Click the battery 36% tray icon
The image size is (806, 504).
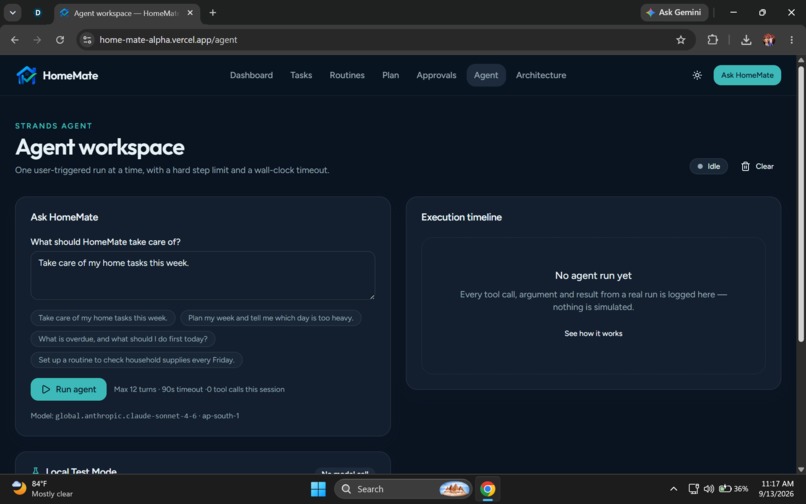(x=733, y=489)
